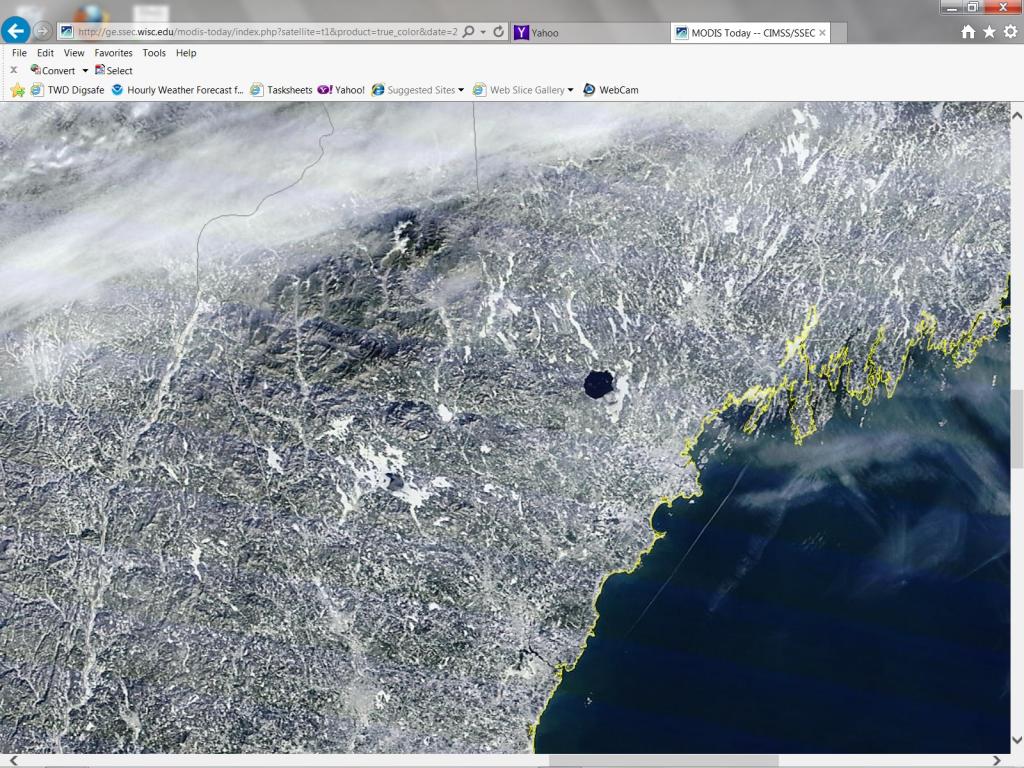
Task: Open the TWD Digsafe favorite
Action: point(67,90)
